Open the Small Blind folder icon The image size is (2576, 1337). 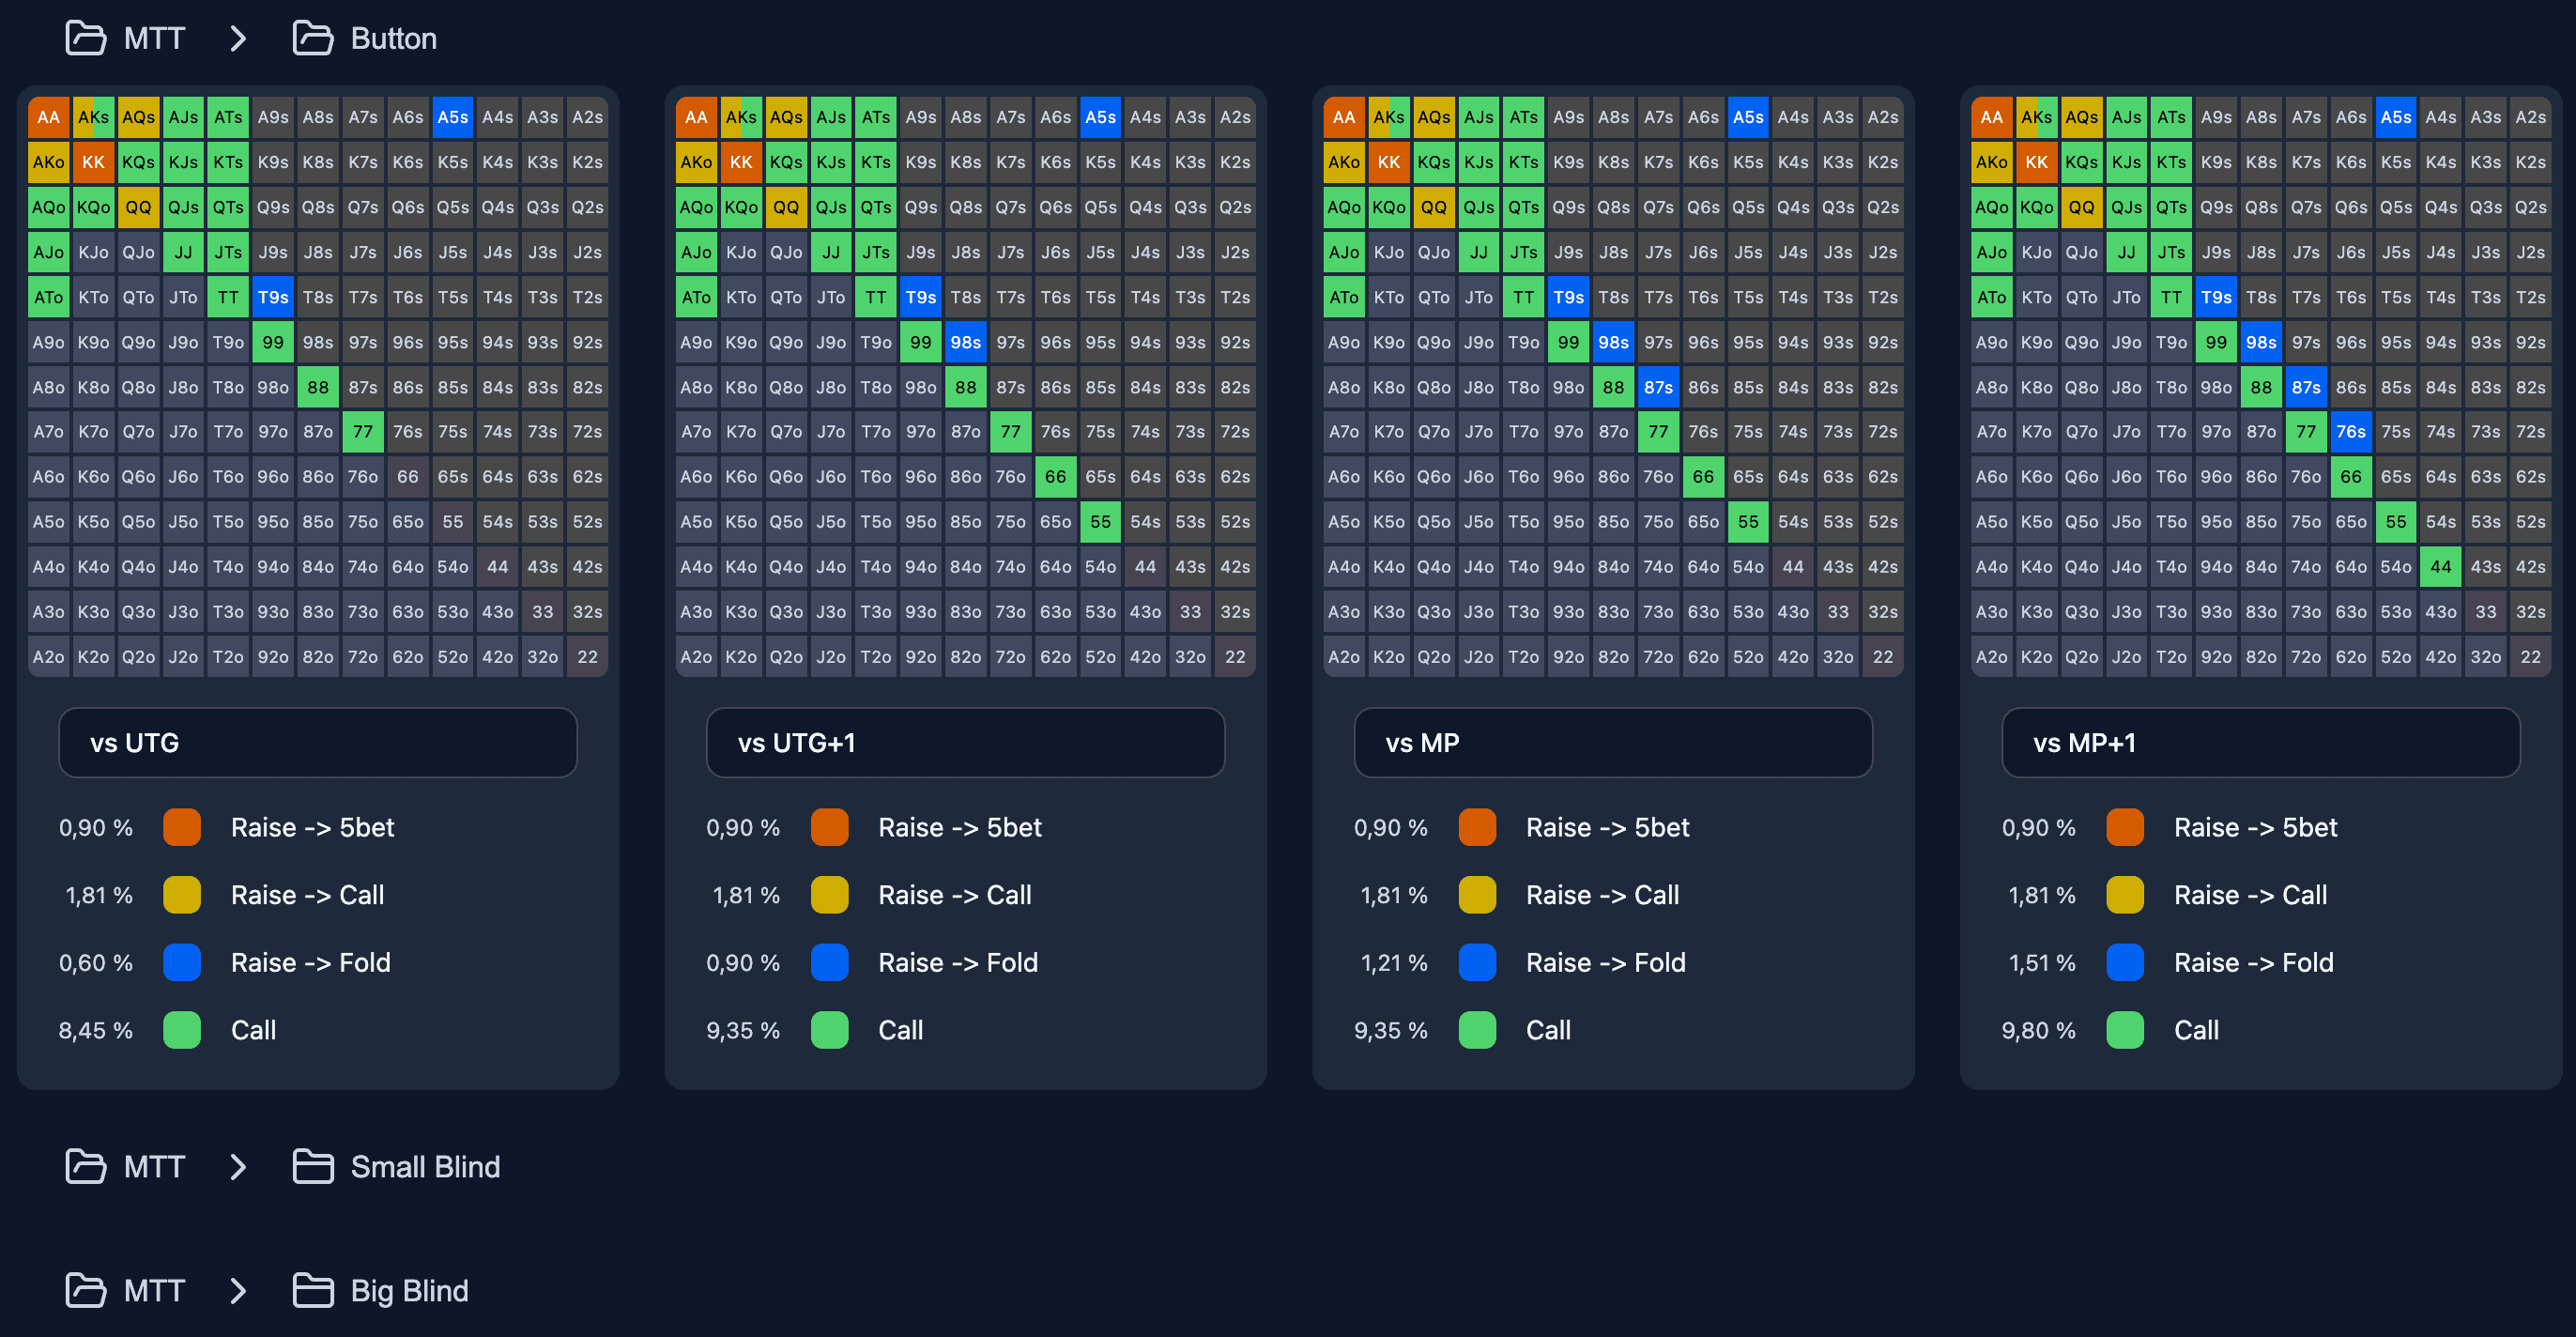(x=313, y=1166)
